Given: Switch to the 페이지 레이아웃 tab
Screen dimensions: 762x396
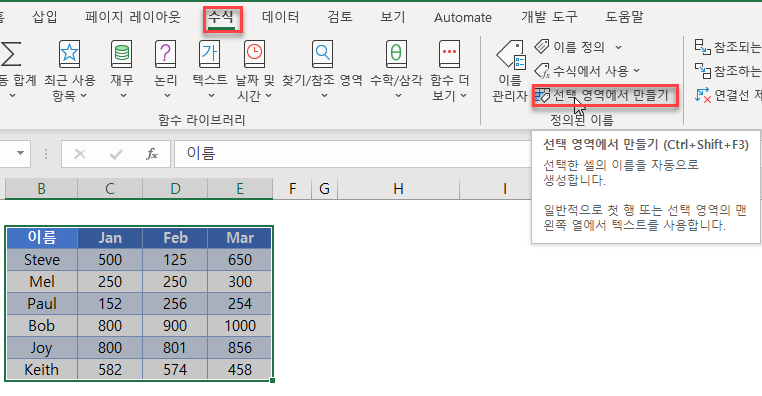Looking at the screenshot, I should pos(133,17).
